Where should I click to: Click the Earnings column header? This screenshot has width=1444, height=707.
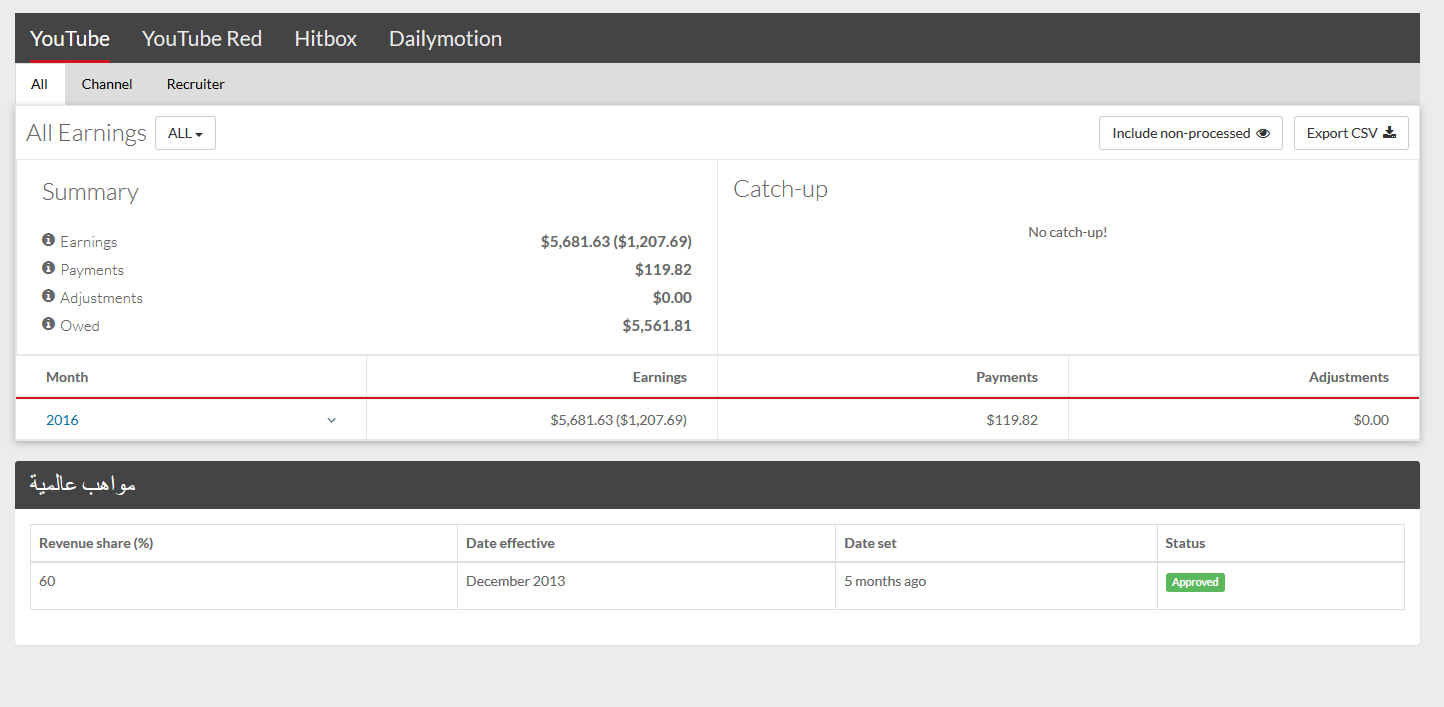coord(659,377)
